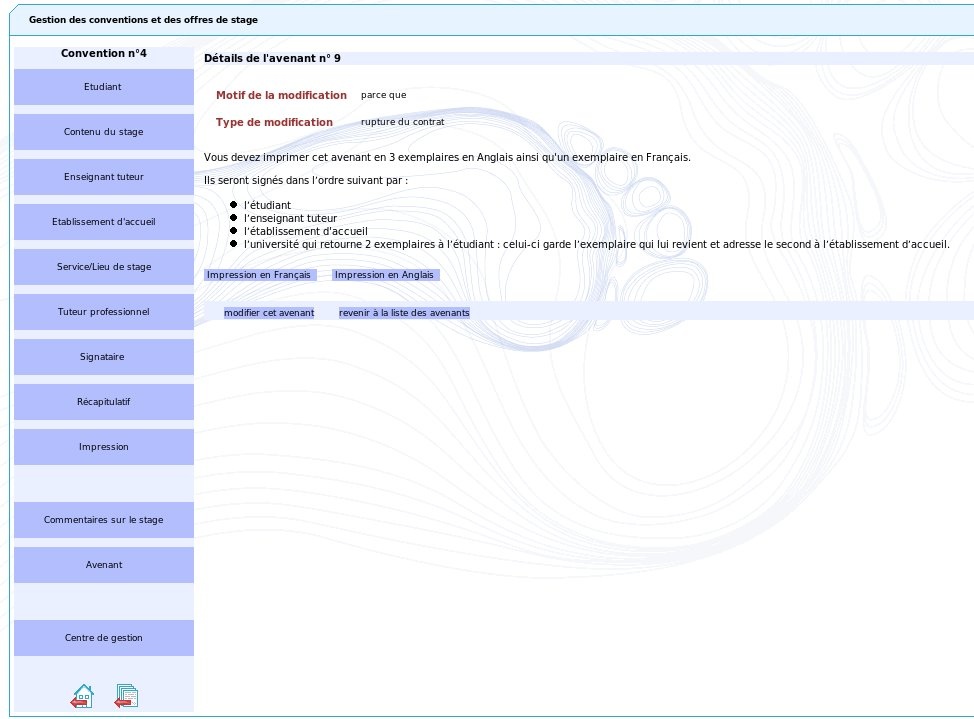Image resolution: width=974 pixels, height=719 pixels.
Task: Open the Tuteur professionnel section
Action: point(103,312)
